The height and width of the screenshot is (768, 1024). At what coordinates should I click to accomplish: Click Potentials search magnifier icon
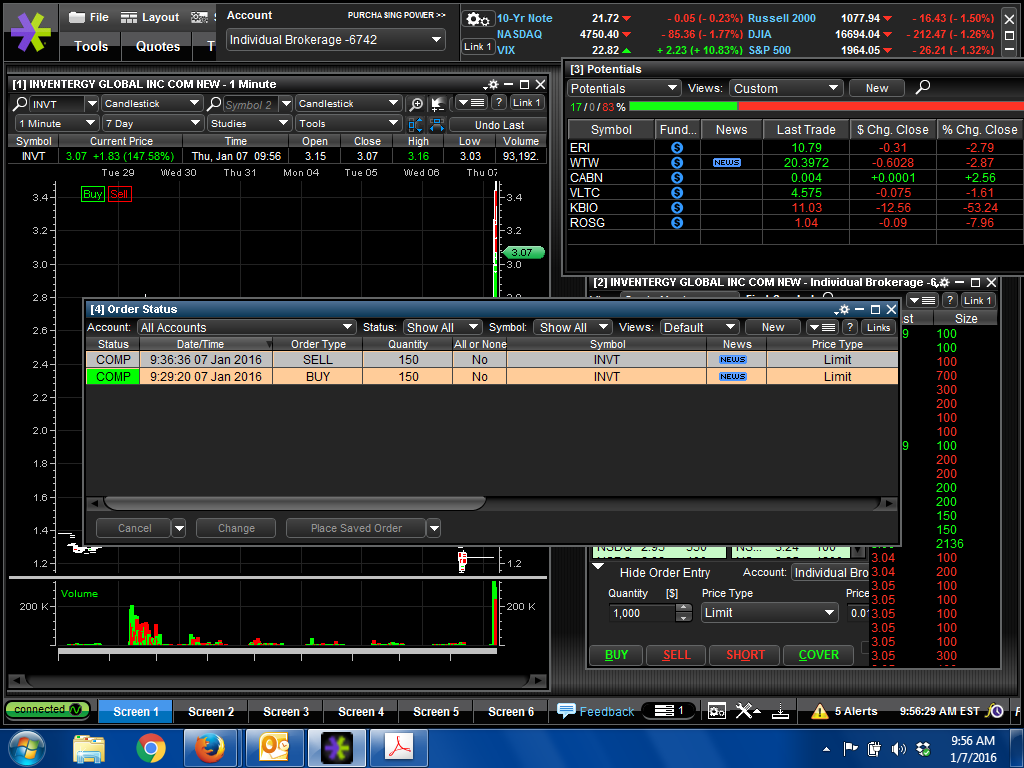tap(923, 88)
